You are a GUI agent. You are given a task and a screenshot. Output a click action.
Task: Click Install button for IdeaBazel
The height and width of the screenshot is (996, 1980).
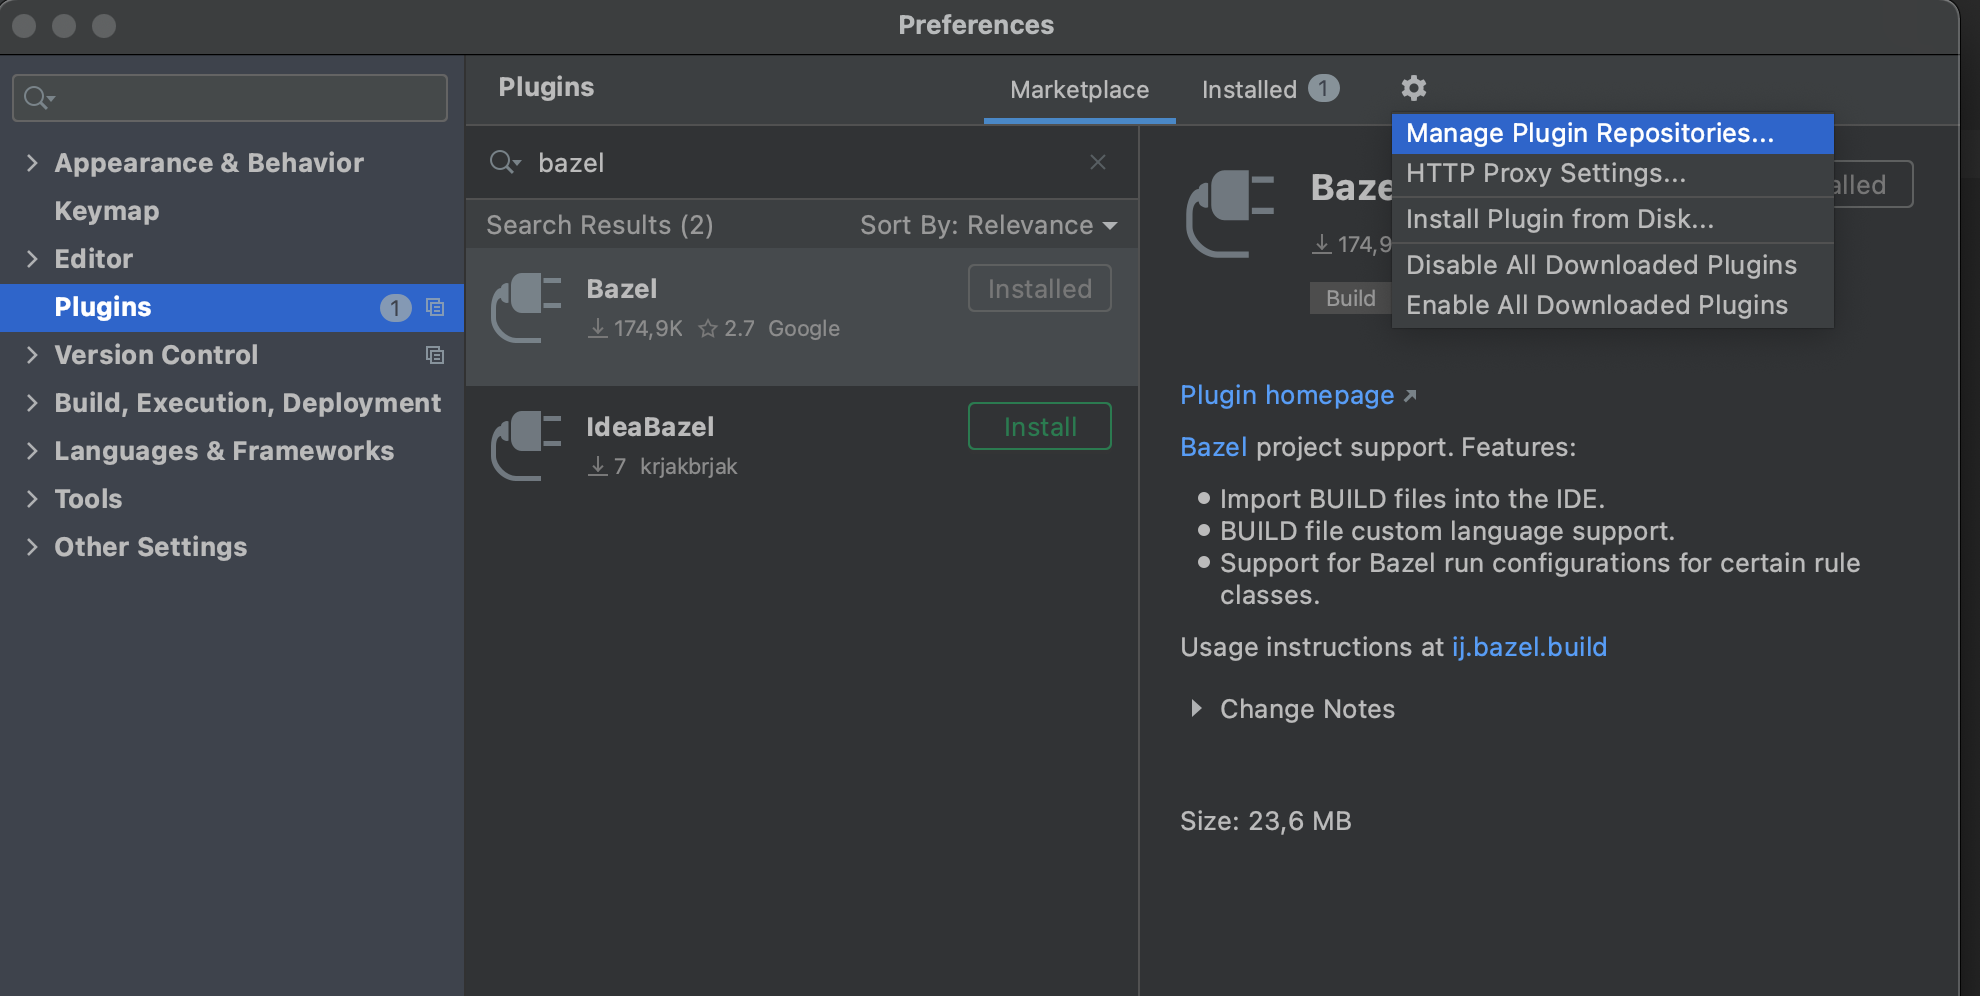pyautogui.click(x=1040, y=427)
